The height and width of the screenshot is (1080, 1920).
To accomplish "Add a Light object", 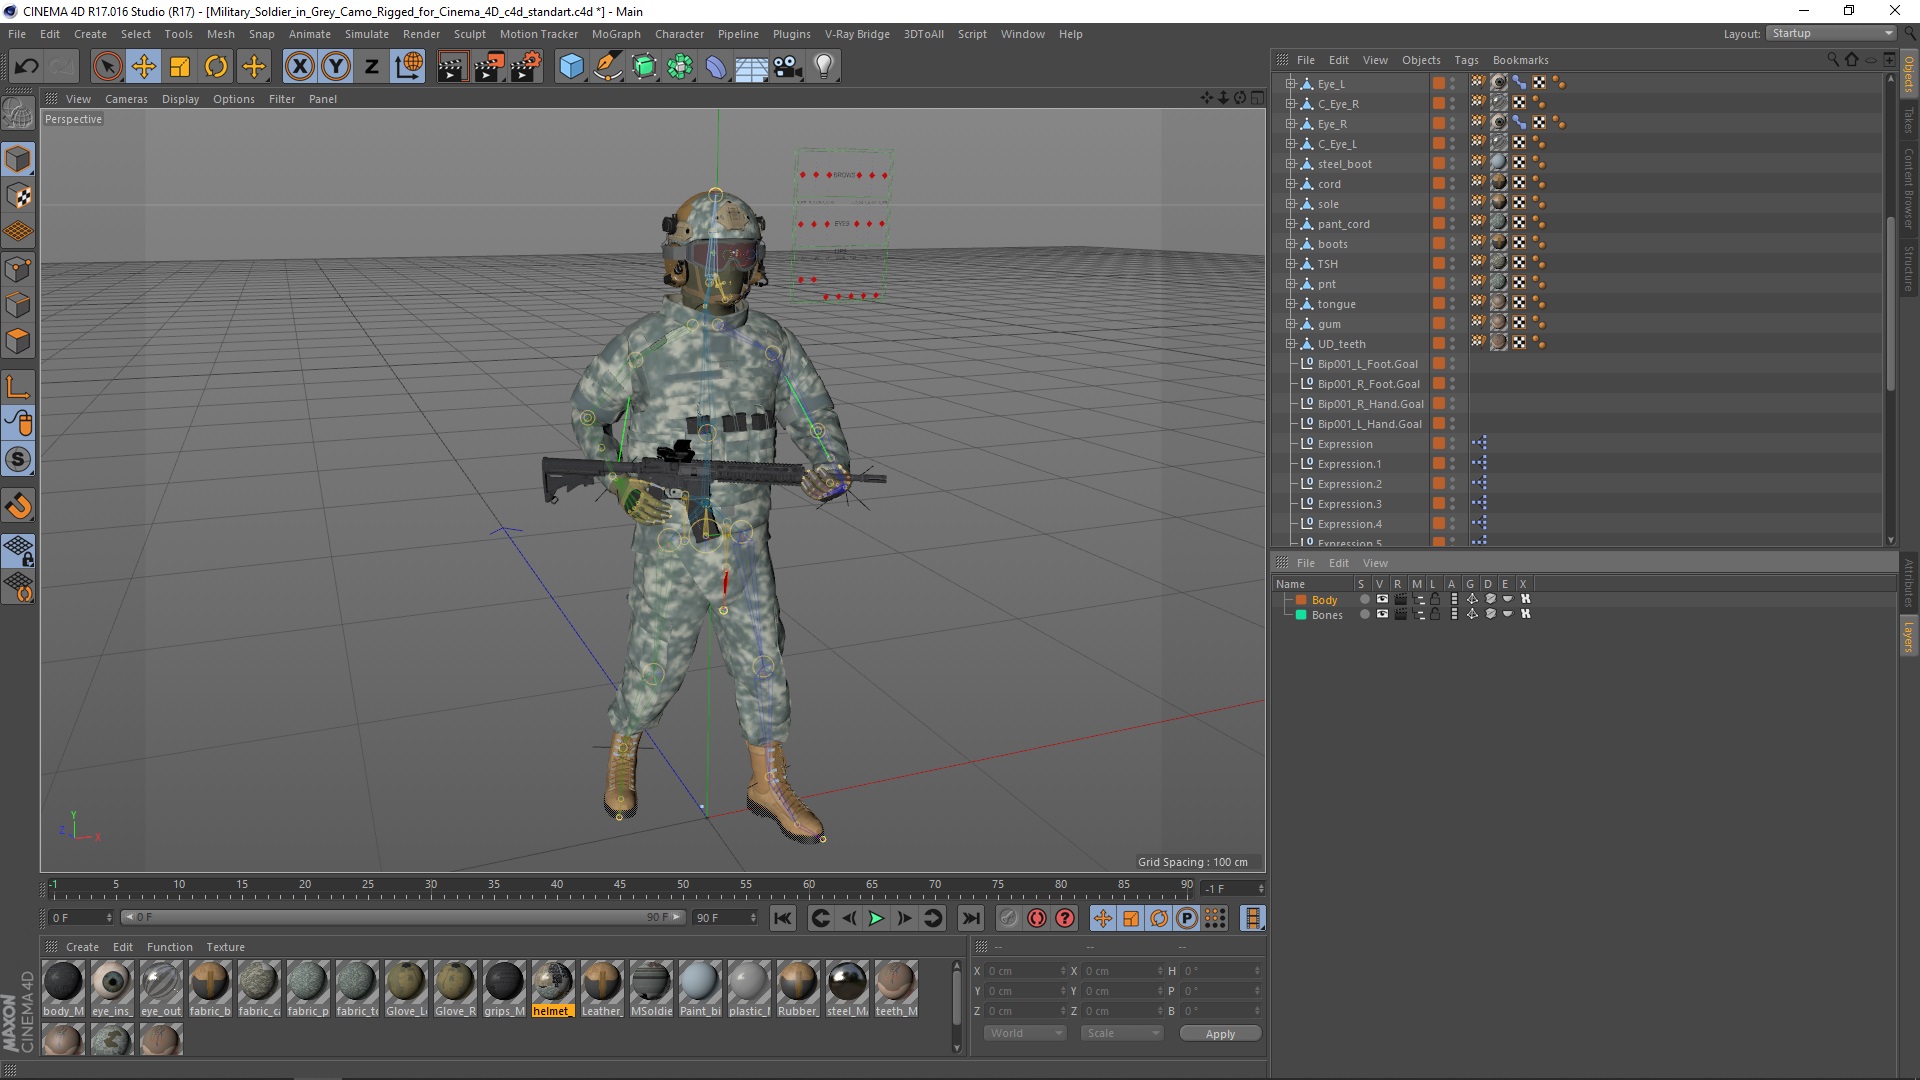I will click(824, 67).
